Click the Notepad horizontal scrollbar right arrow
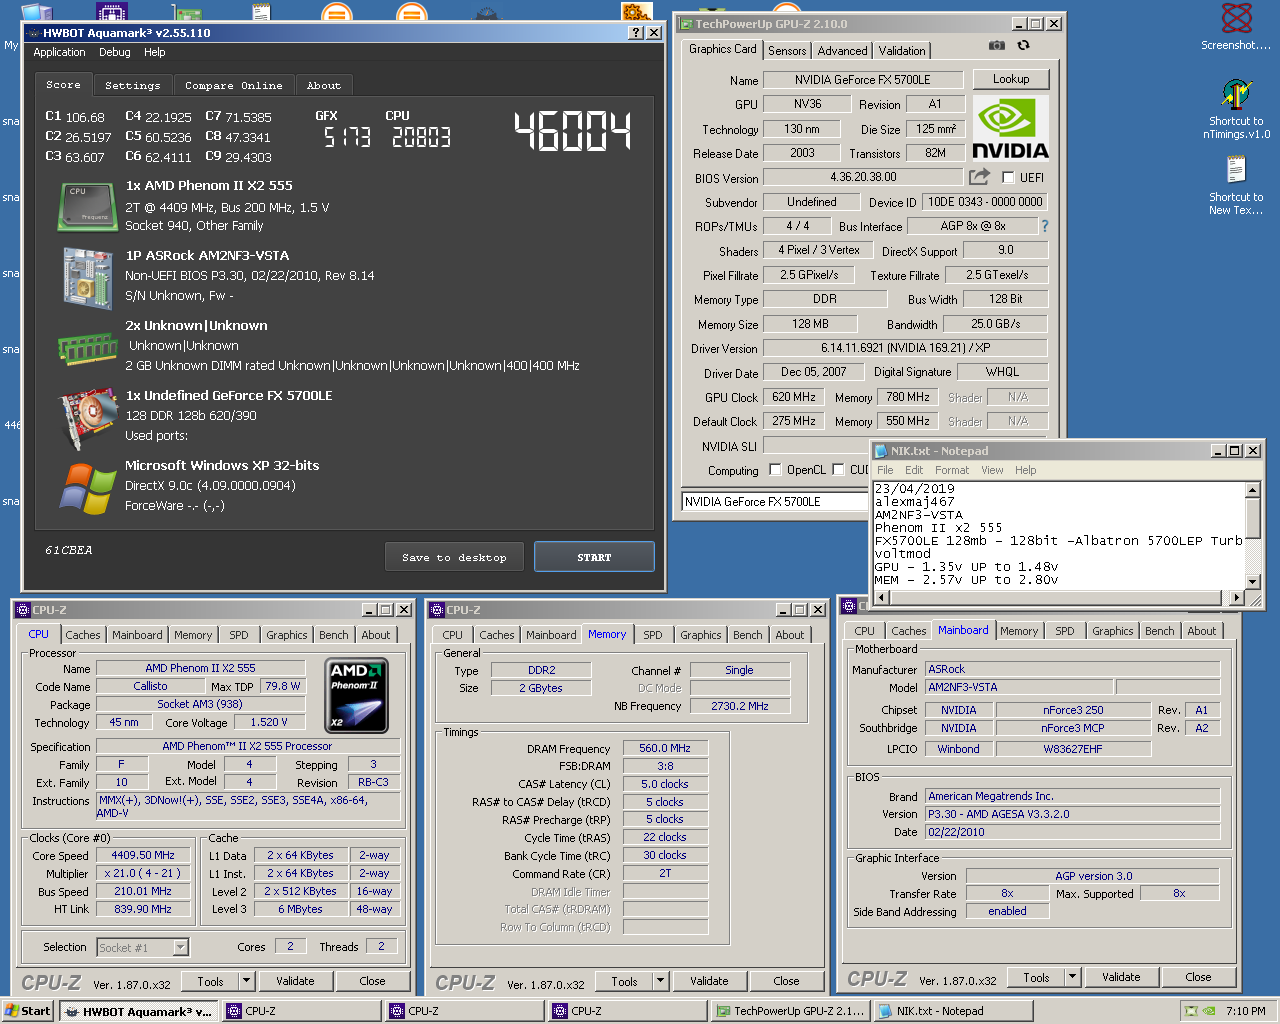The image size is (1280, 1024). [x=1236, y=597]
